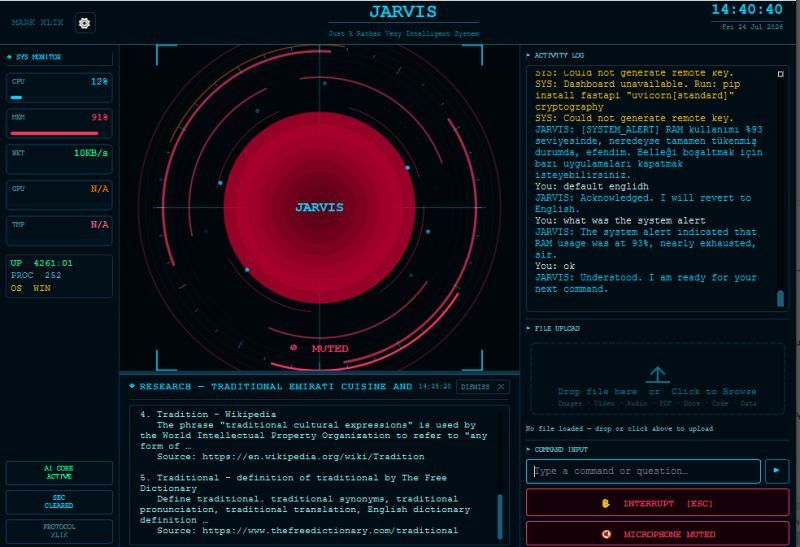800x547 pixels.
Task: Click the UP 4261:01 uptime readout
Action: [x=41, y=263]
